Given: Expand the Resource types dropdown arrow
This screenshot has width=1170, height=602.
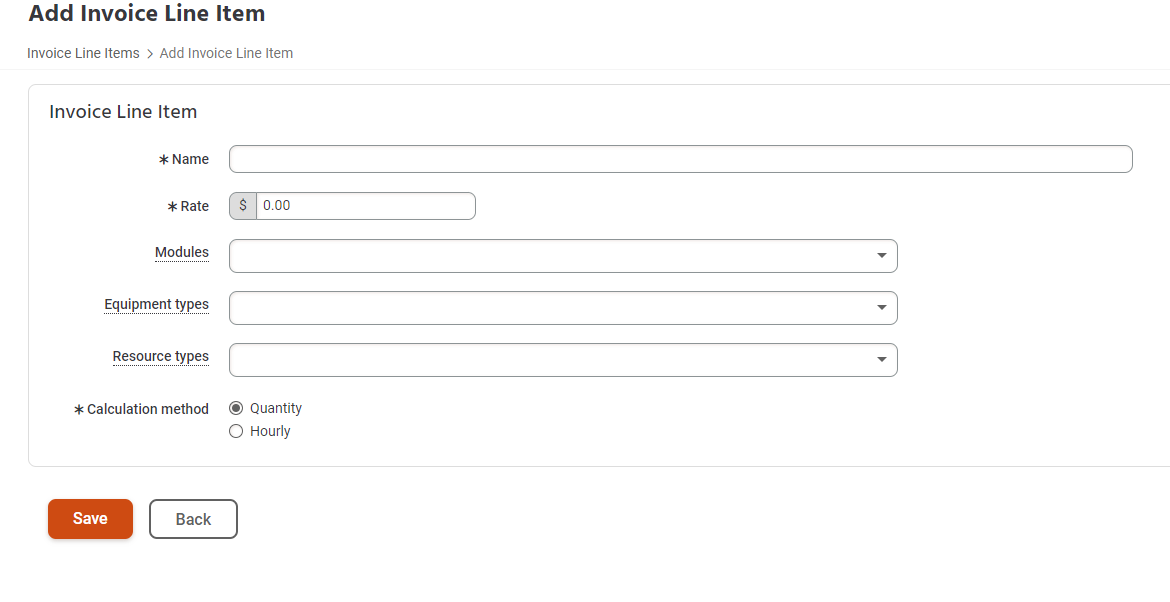Looking at the screenshot, I should 881,360.
